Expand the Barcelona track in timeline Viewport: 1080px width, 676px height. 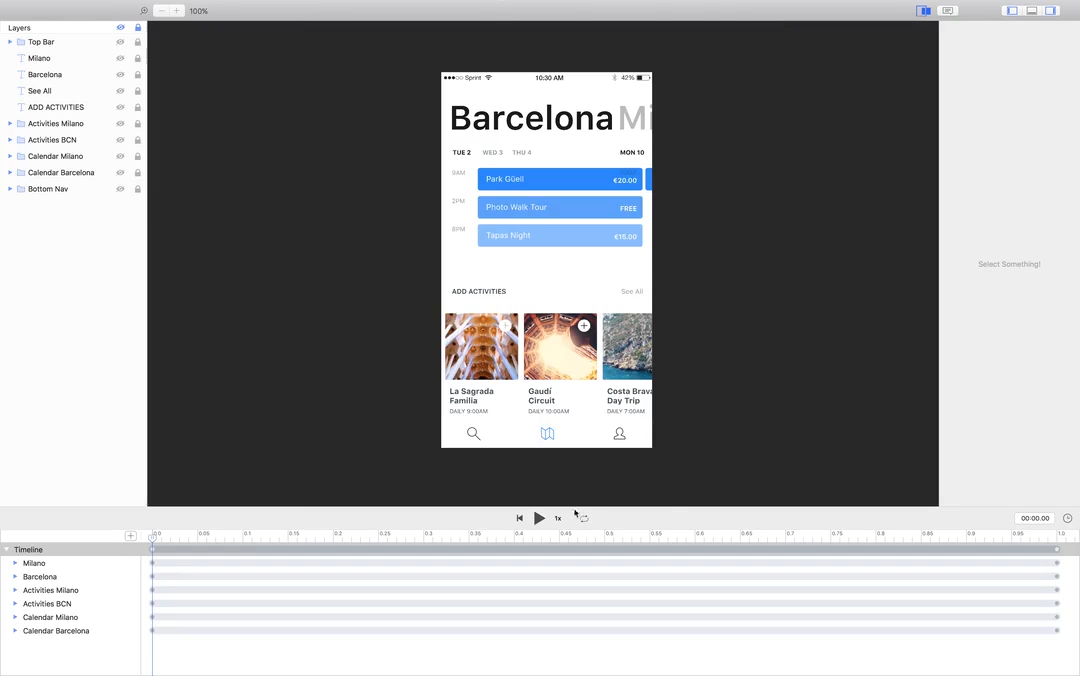pyautogui.click(x=15, y=577)
